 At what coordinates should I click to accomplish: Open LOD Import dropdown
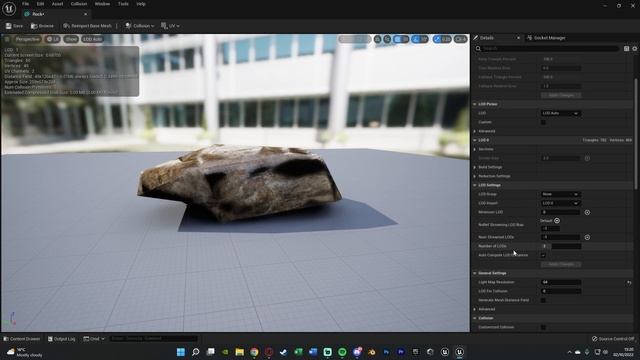pos(560,203)
